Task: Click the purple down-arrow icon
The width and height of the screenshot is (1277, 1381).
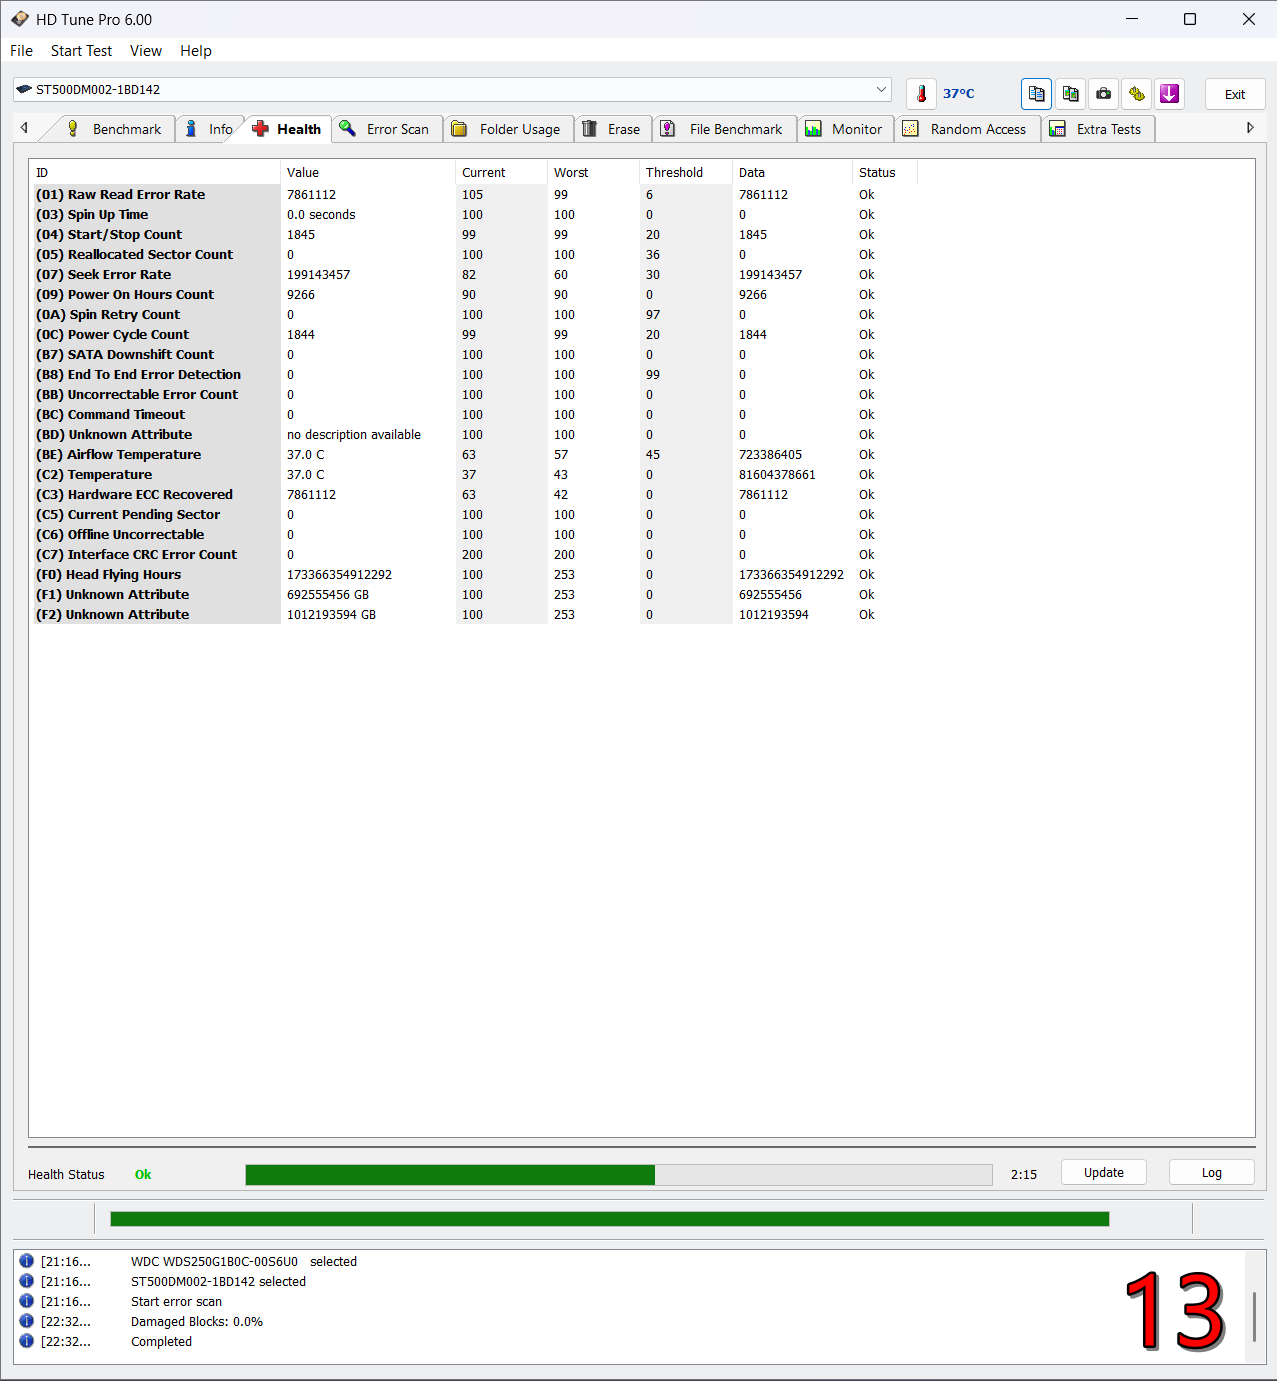Action: click(1169, 94)
